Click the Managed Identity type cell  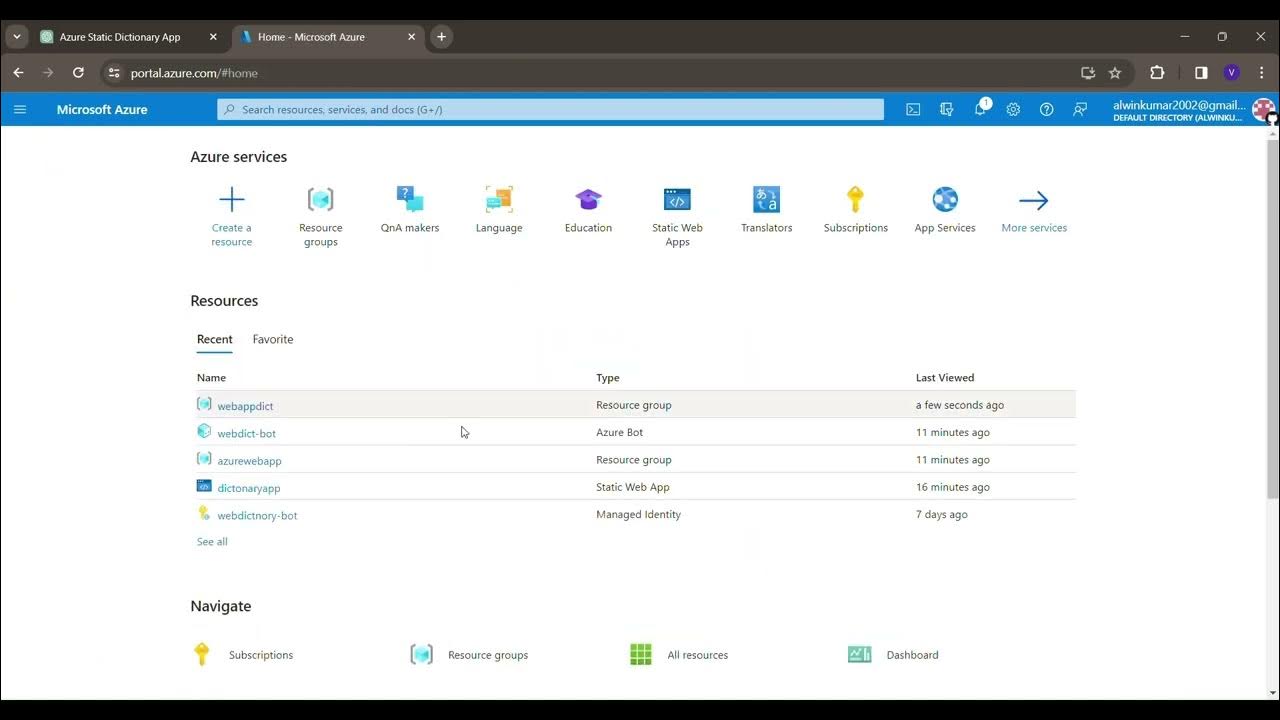(638, 514)
